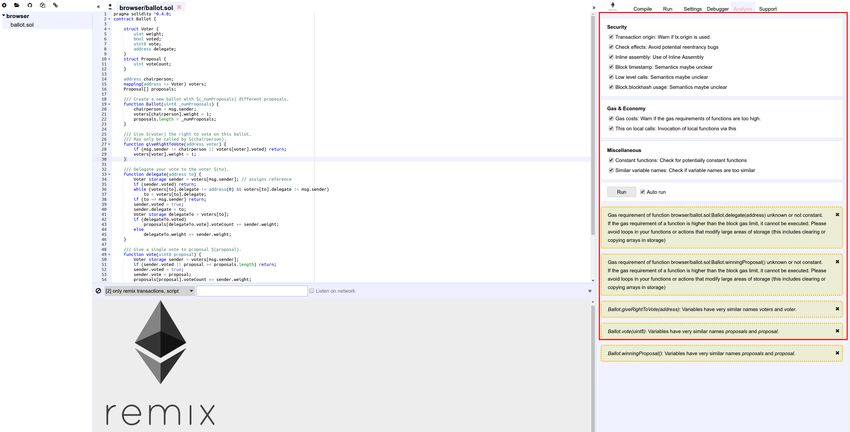Click the icon left of ballot.sol tab
The image size is (850, 432).
point(111,7)
